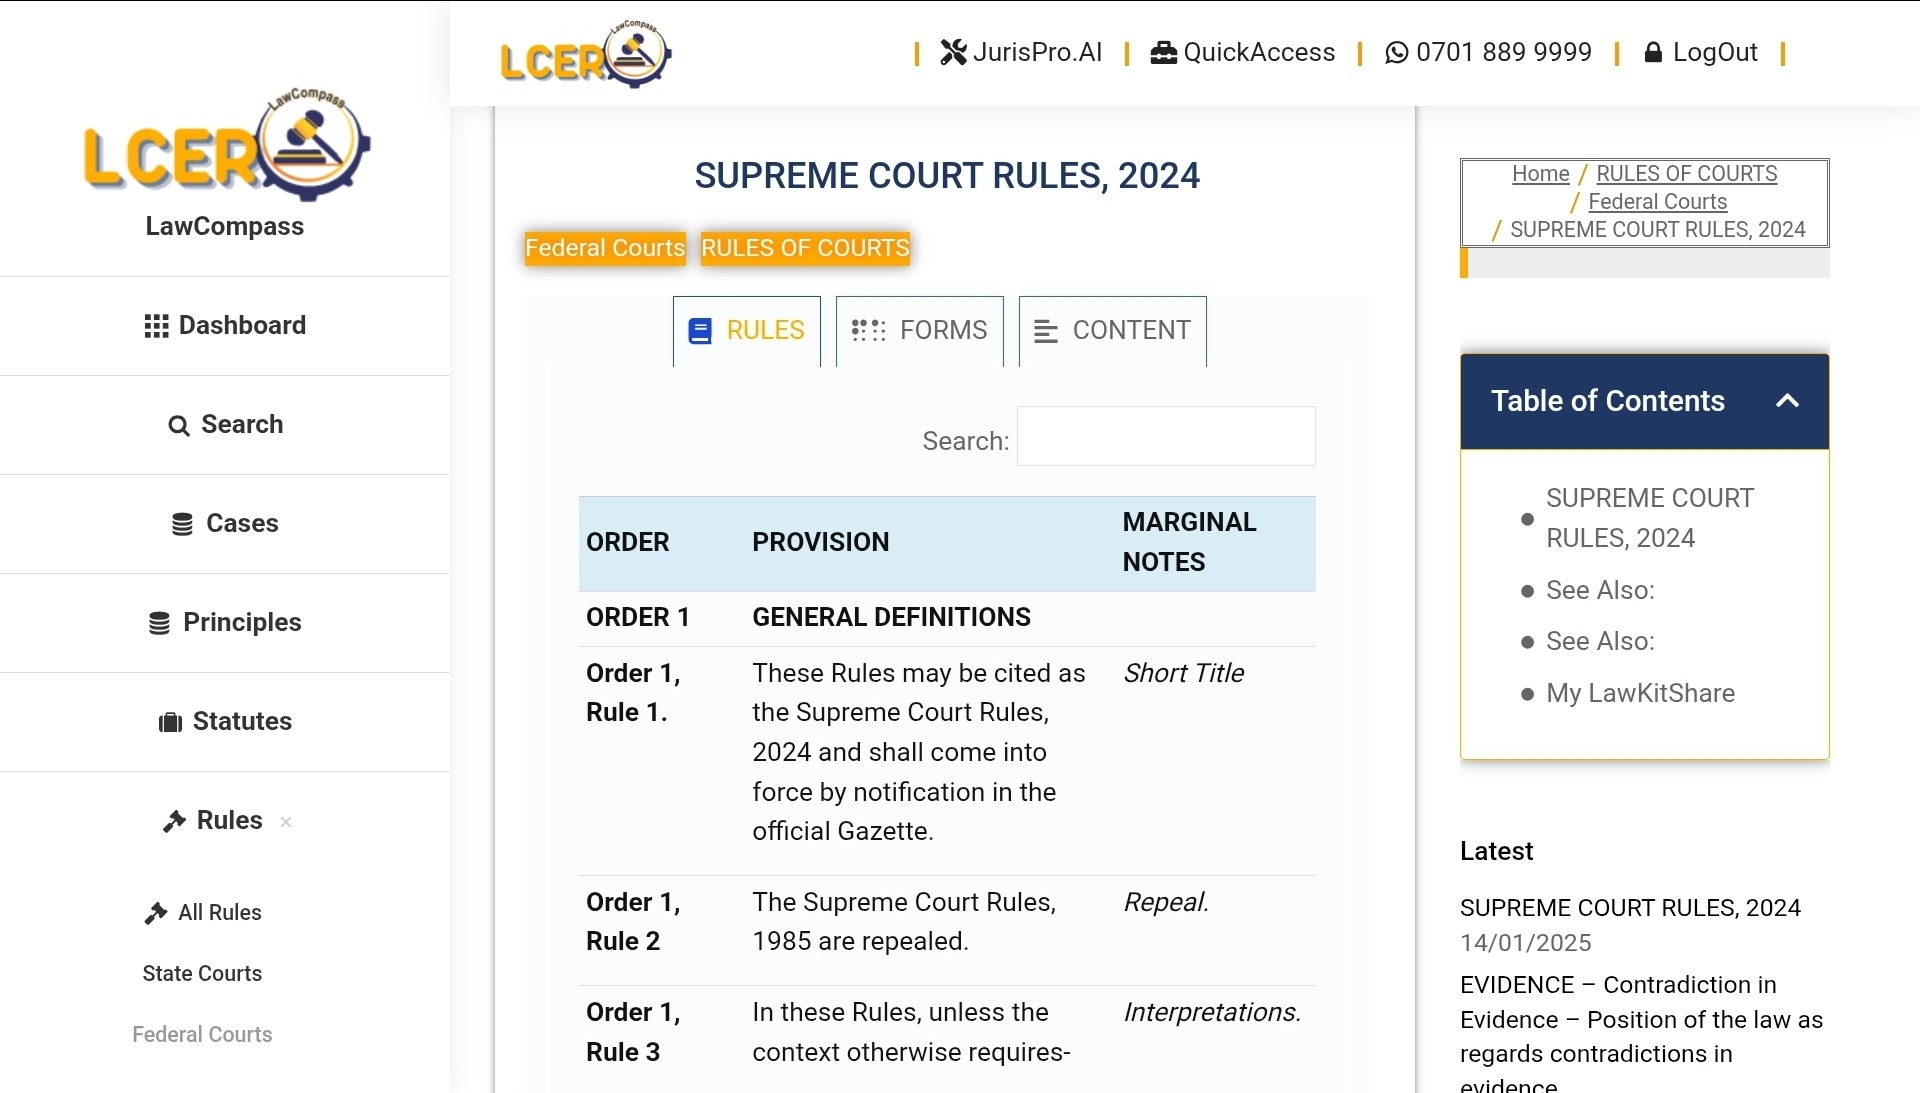Screen dimensions: 1920x1093
Task: Open JurisPro.AI tools icon
Action: pyautogui.click(x=953, y=52)
